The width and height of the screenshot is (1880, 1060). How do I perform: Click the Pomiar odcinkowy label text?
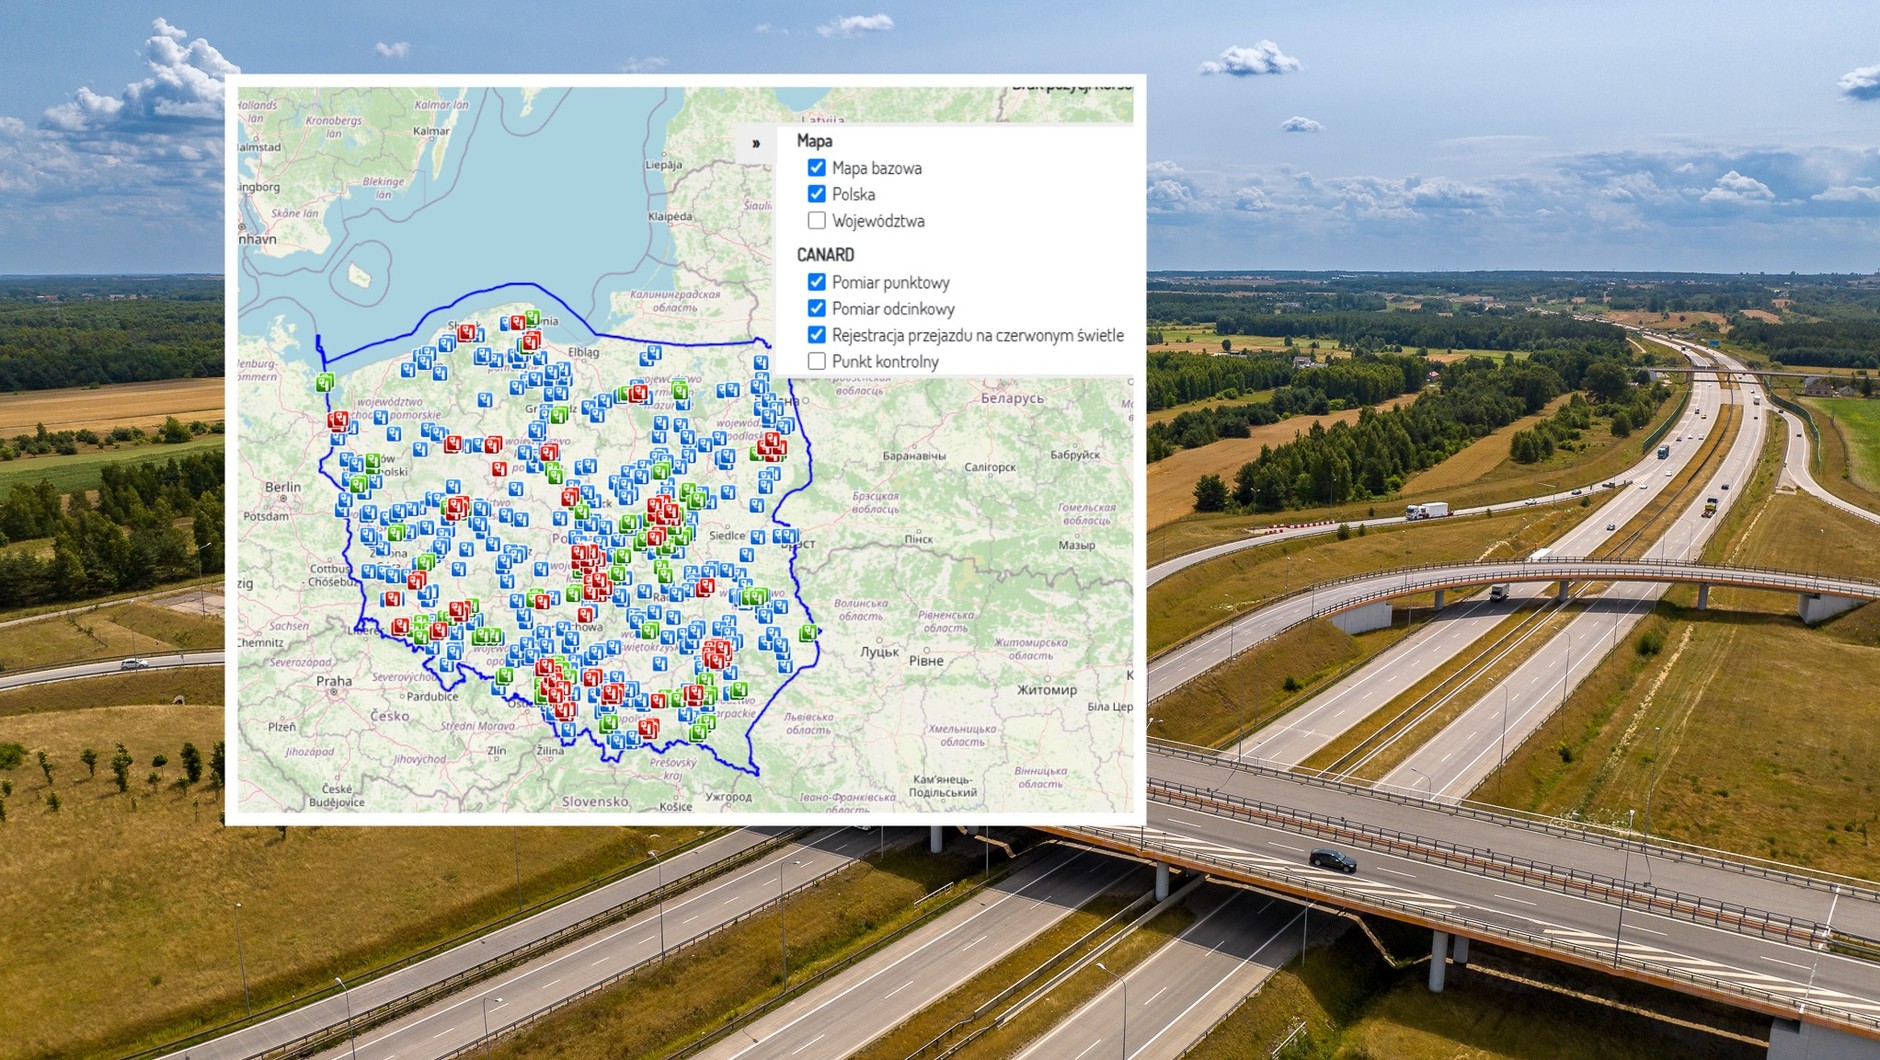coord(892,309)
